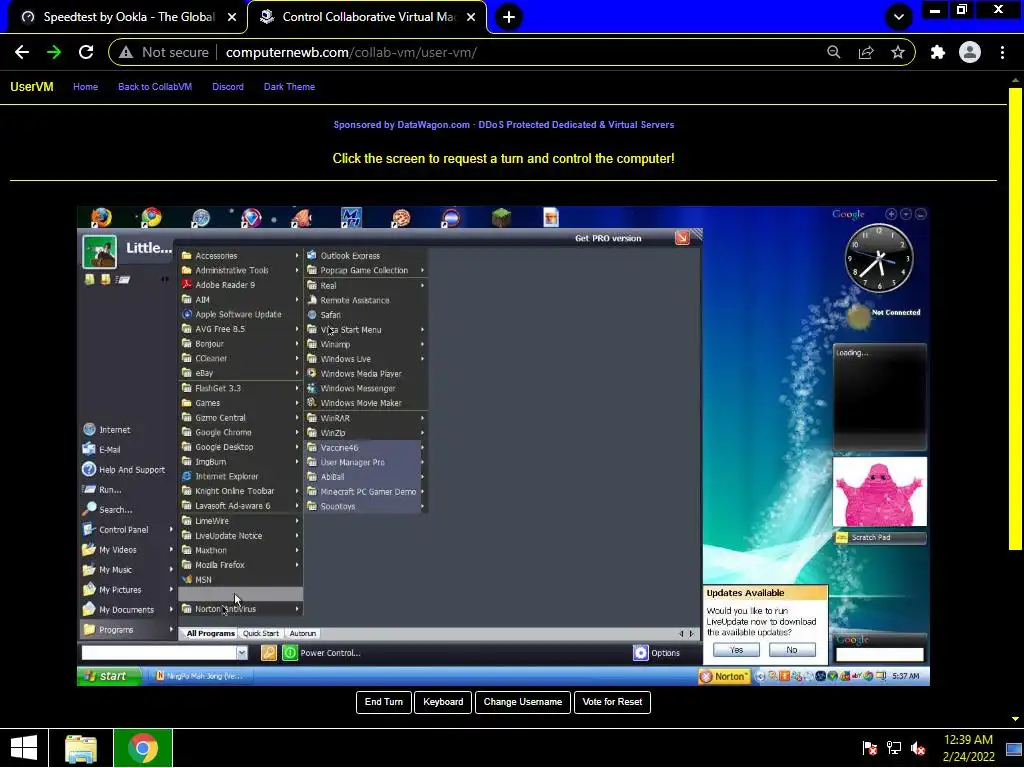Open Remote Assistance entry

(355, 300)
